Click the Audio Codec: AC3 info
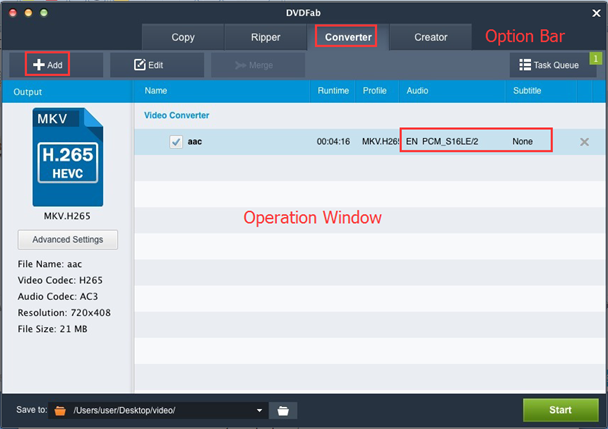The height and width of the screenshot is (429, 608). 58,297
